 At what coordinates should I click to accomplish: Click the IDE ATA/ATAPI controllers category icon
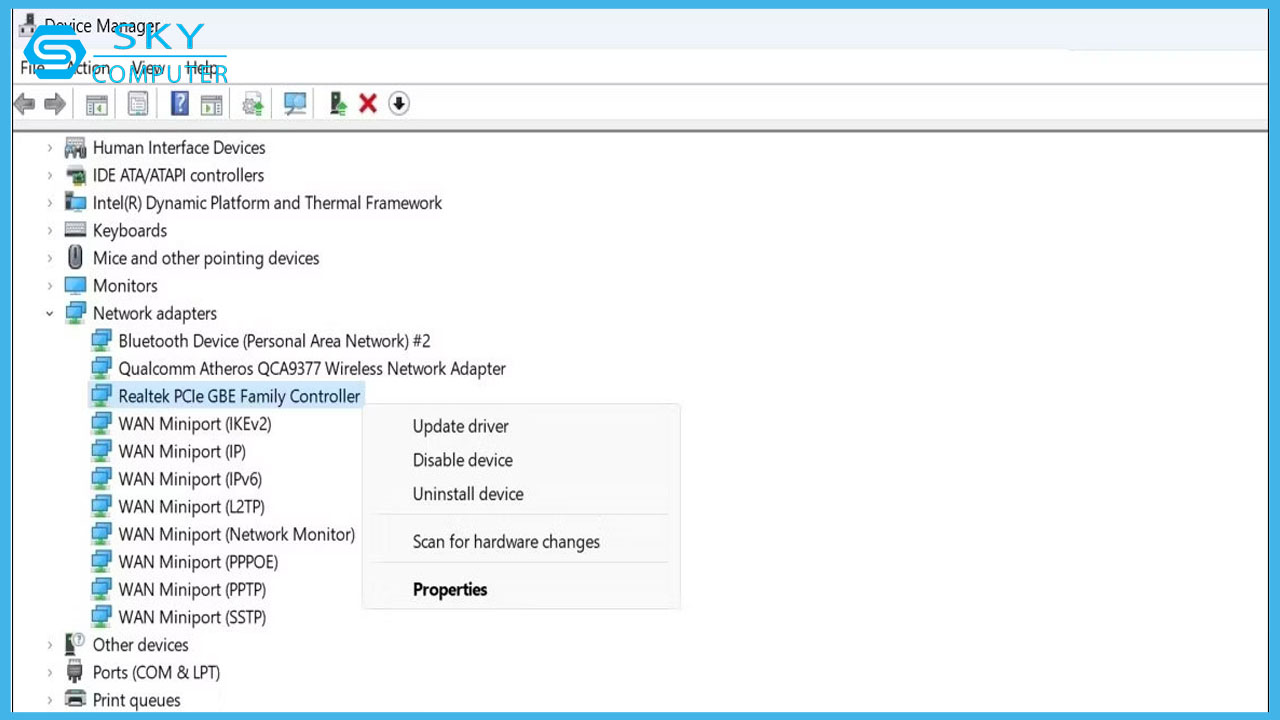[75, 175]
